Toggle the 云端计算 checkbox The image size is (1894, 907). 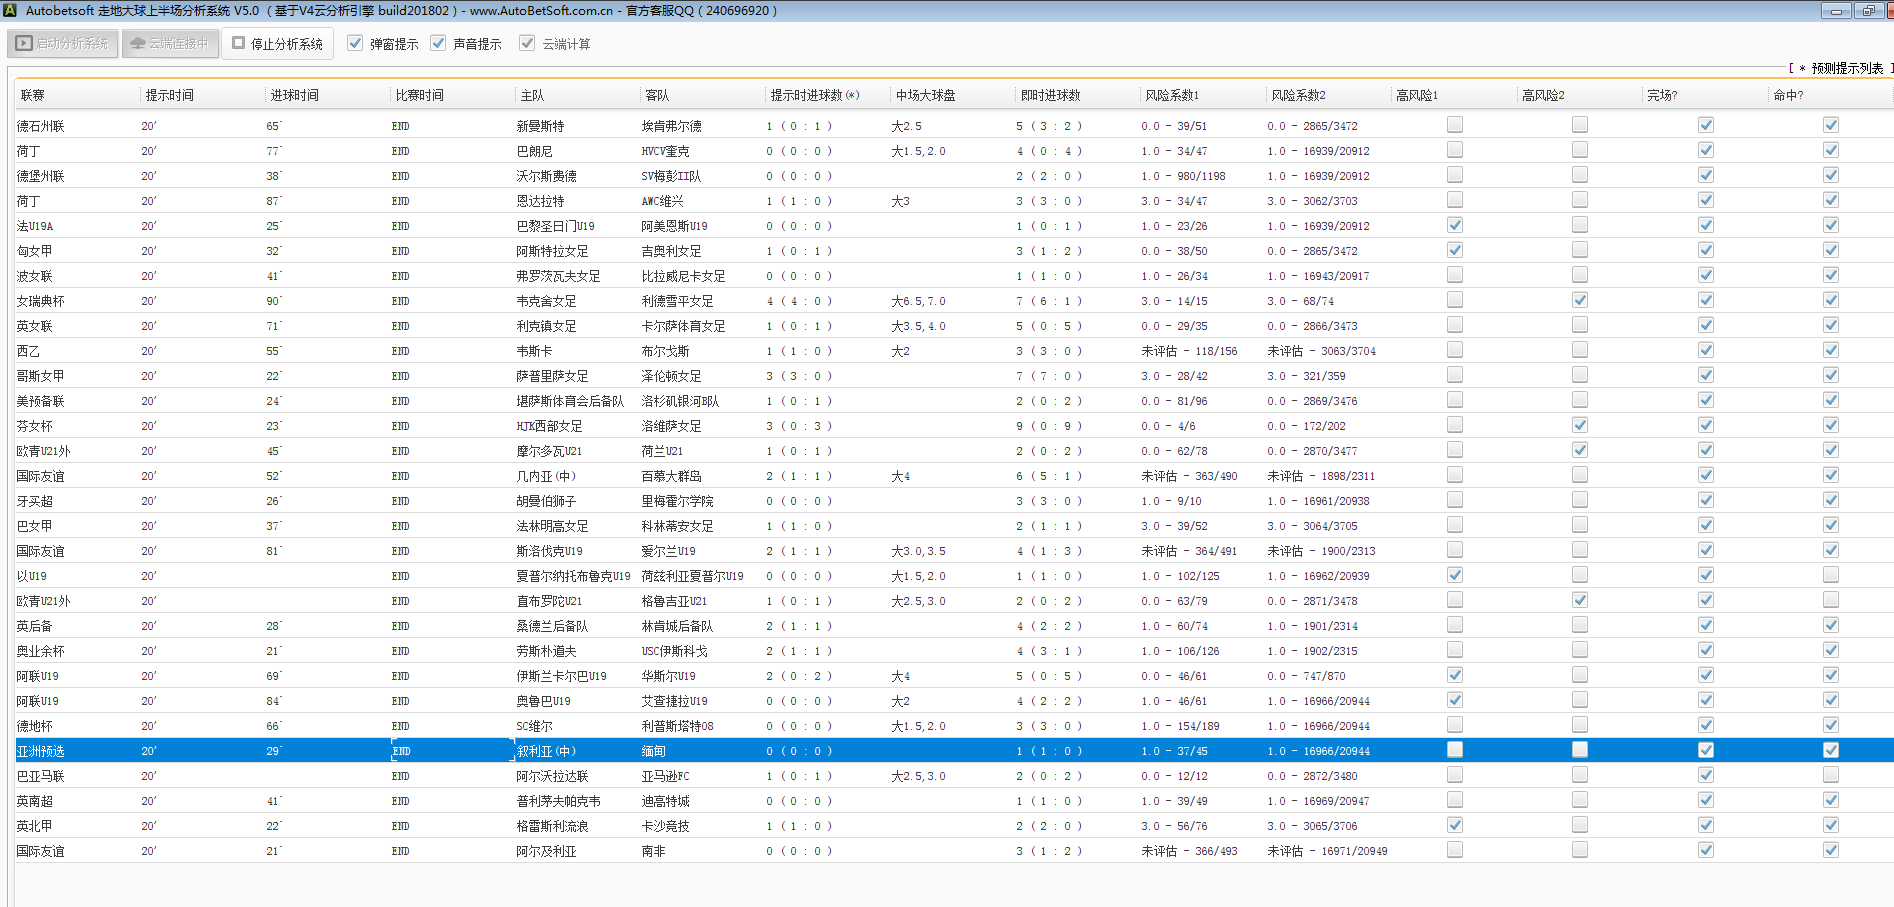point(527,43)
